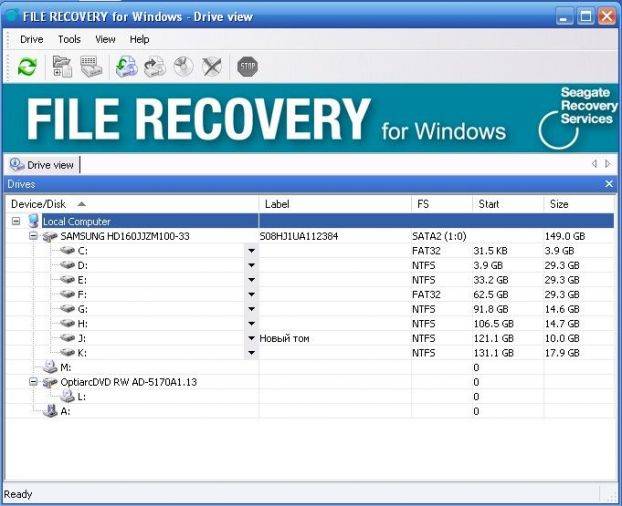Open the dropdown arrow for drive J:

pyautogui.click(x=252, y=339)
